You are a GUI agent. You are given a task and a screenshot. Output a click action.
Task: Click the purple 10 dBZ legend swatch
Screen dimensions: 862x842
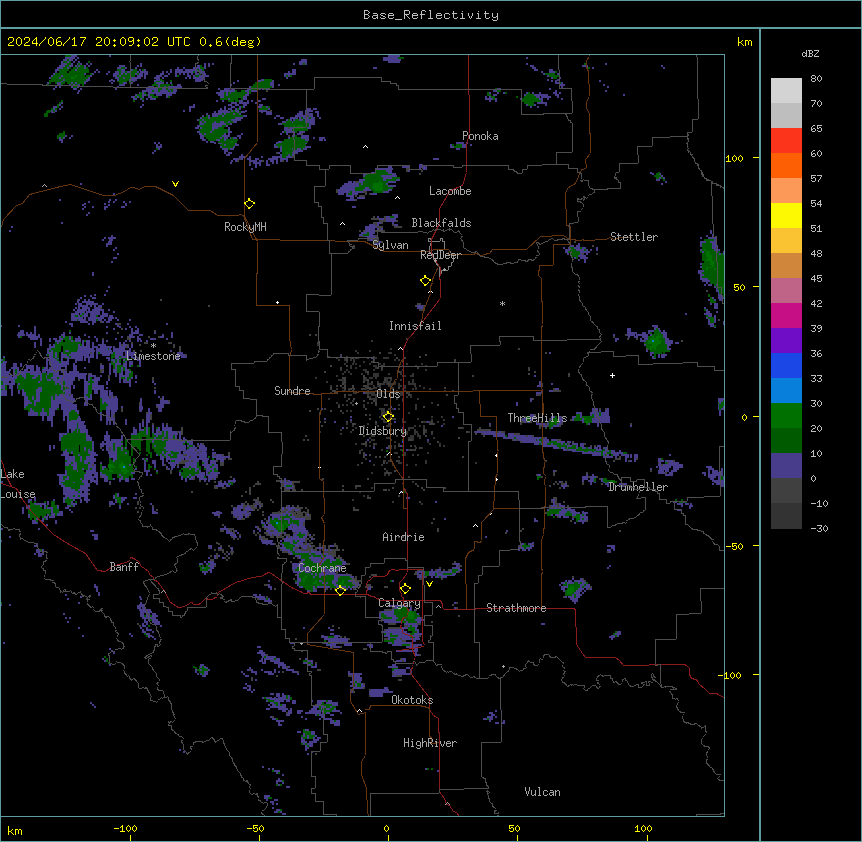tap(786, 466)
